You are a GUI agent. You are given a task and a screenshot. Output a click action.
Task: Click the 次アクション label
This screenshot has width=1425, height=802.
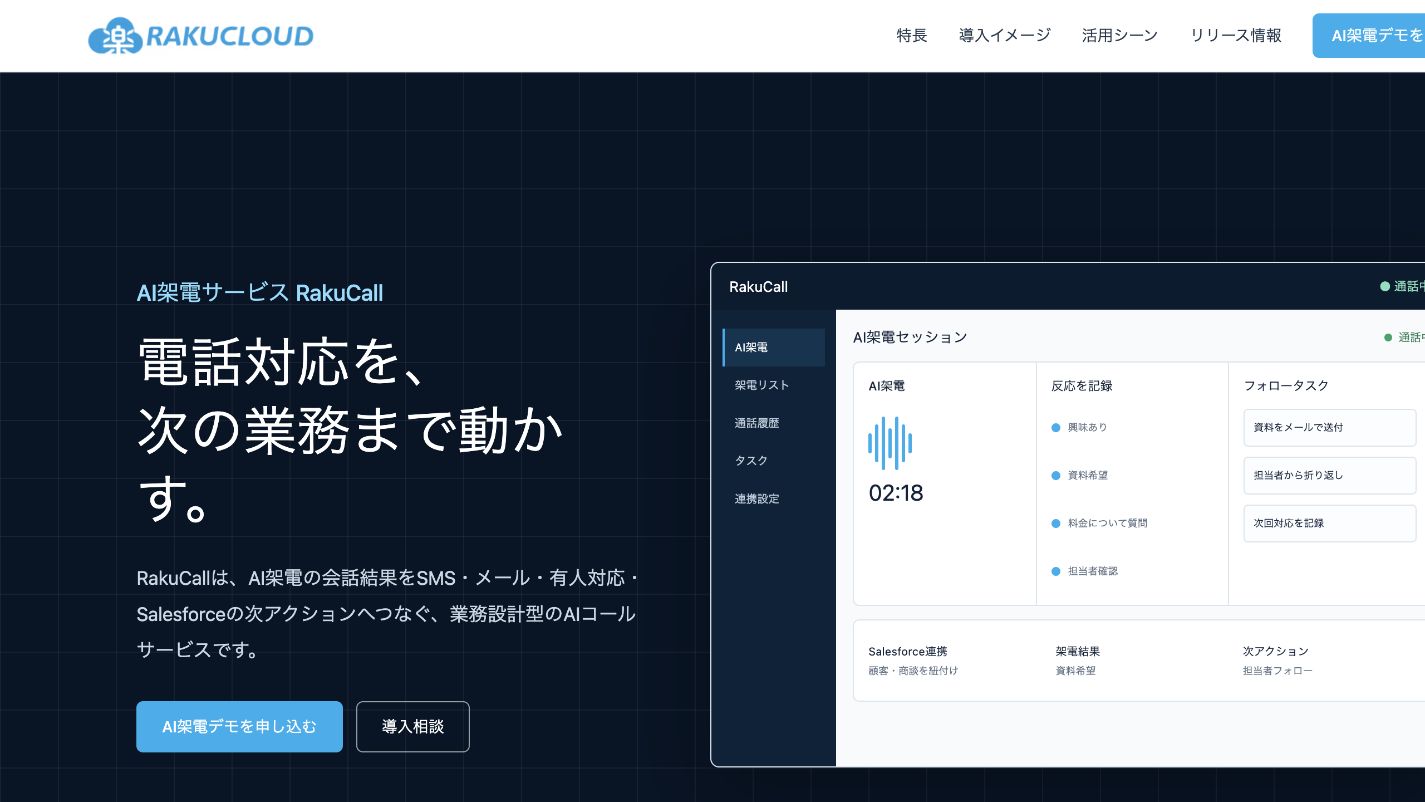coord(1276,652)
